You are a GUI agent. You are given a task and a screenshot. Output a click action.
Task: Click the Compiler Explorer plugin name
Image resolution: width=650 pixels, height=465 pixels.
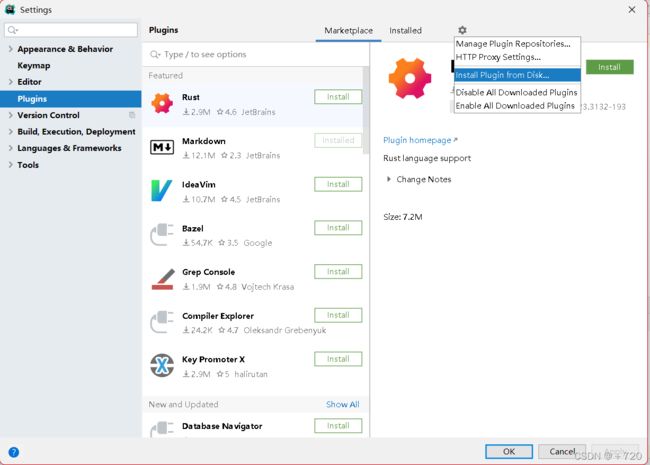[x=218, y=316]
